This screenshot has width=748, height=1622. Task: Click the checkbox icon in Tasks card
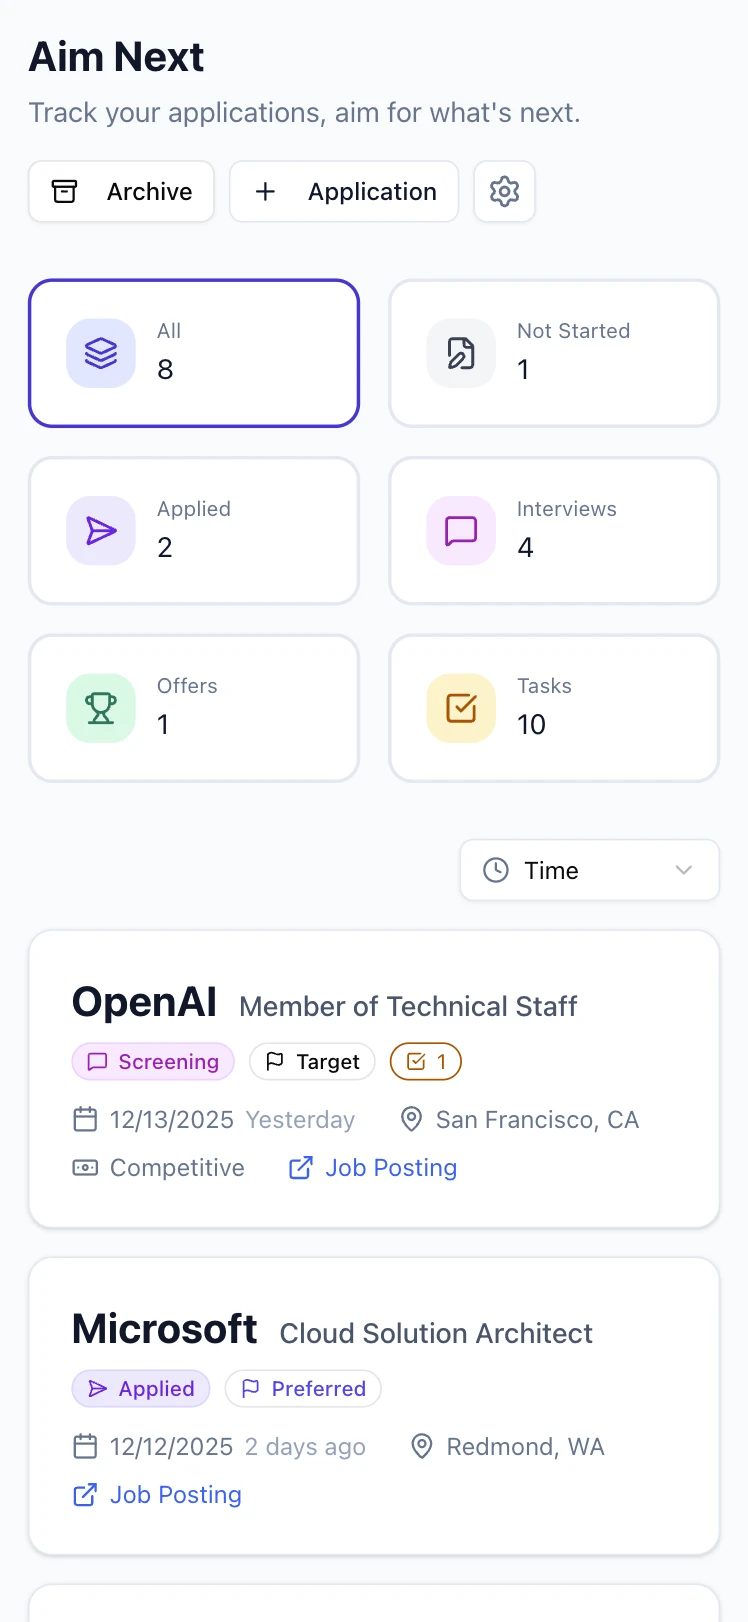pyautogui.click(x=461, y=708)
